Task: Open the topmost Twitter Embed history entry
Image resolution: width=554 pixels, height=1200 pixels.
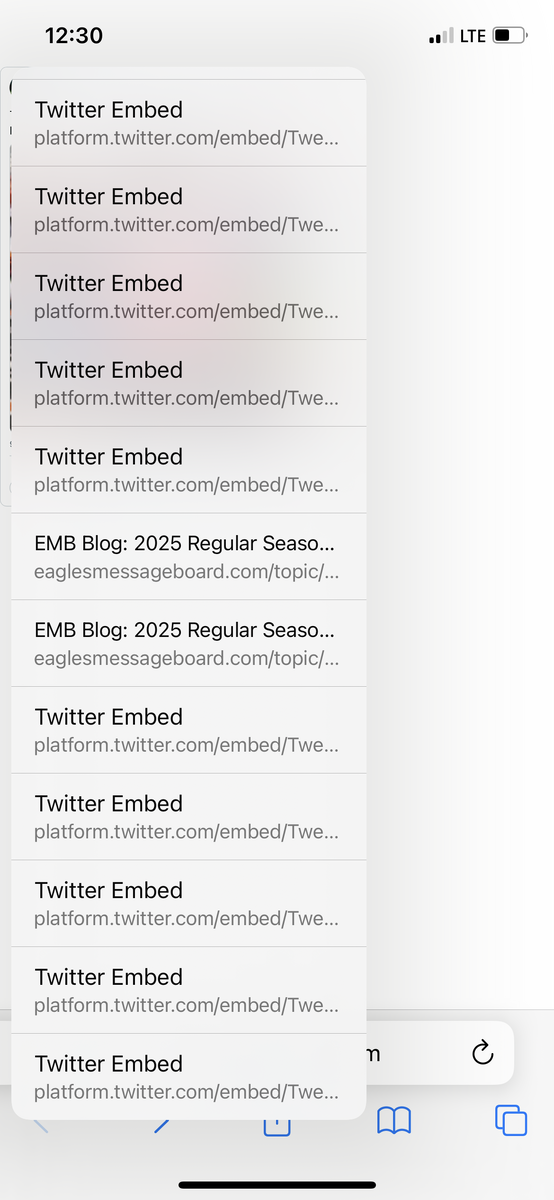Action: click(189, 123)
